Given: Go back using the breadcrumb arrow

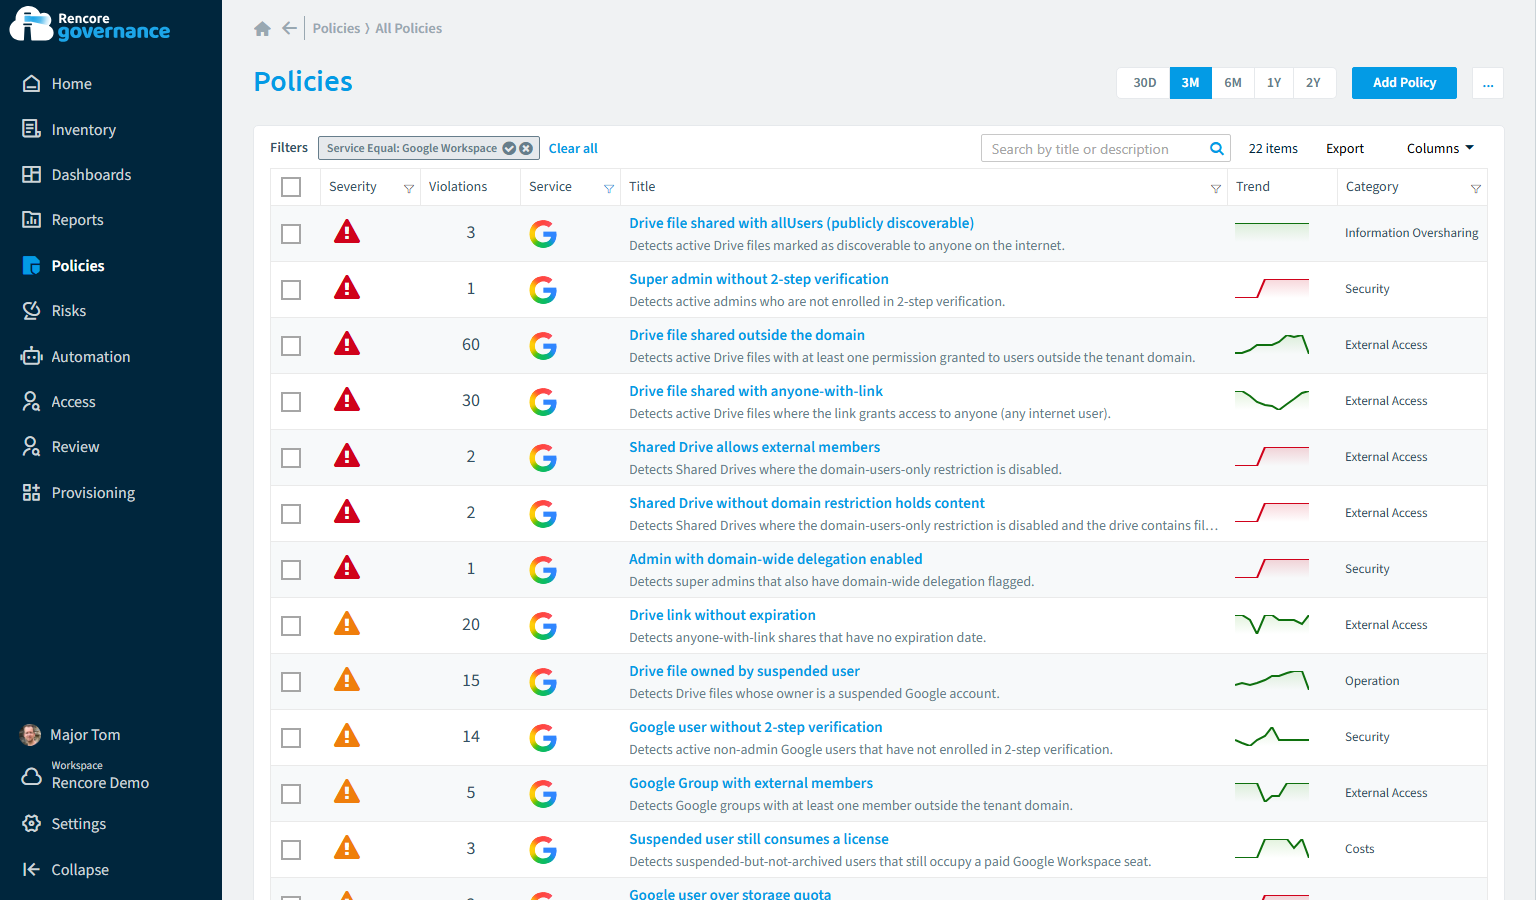Looking at the screenshot, I should coord(289,28).
